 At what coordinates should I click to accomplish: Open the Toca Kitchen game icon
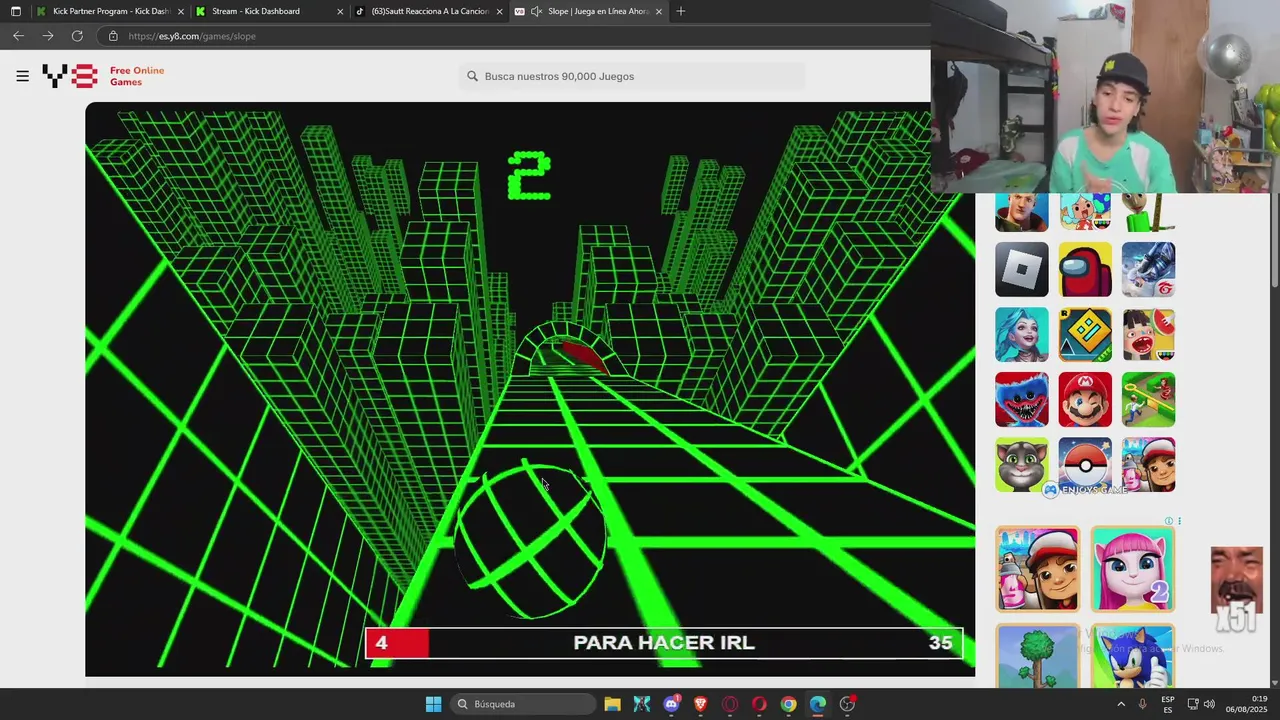point(1148,334)
